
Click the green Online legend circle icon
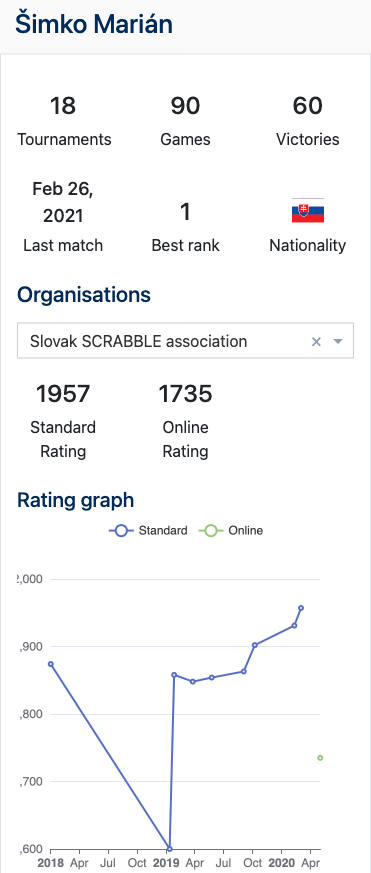tap(211, 531)
